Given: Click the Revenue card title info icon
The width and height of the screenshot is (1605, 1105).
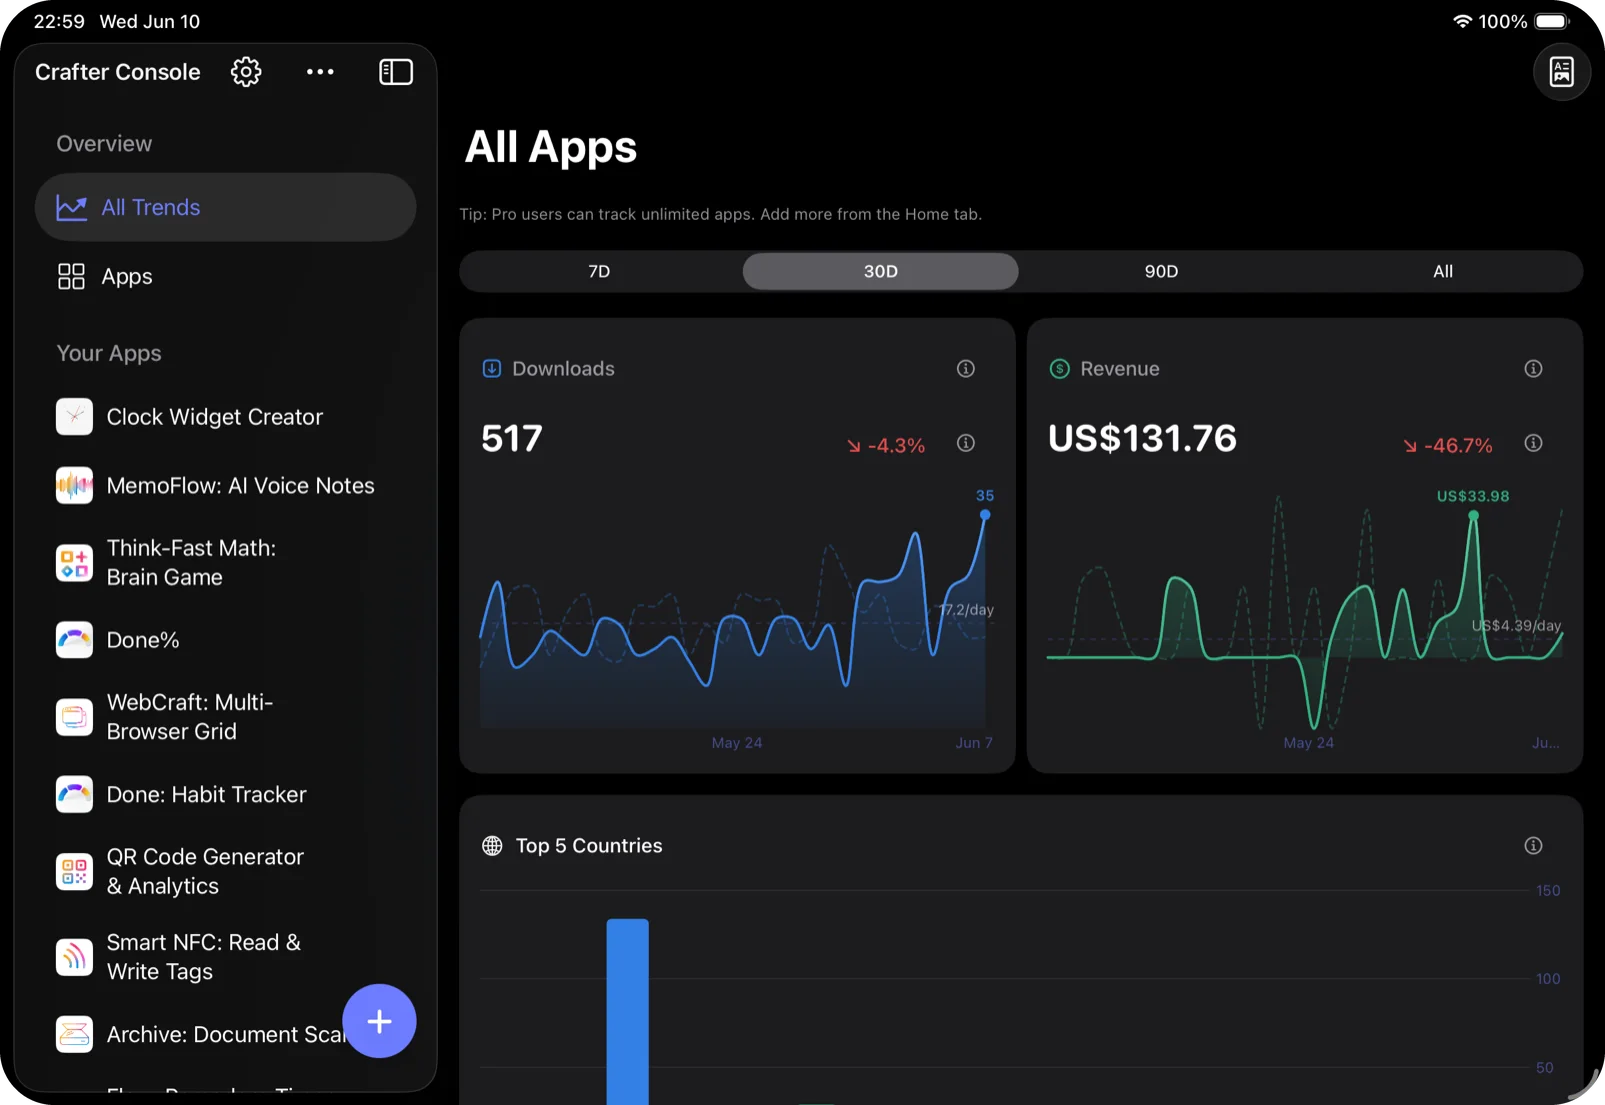Looking at the screenshot, I should point(1533,369).
